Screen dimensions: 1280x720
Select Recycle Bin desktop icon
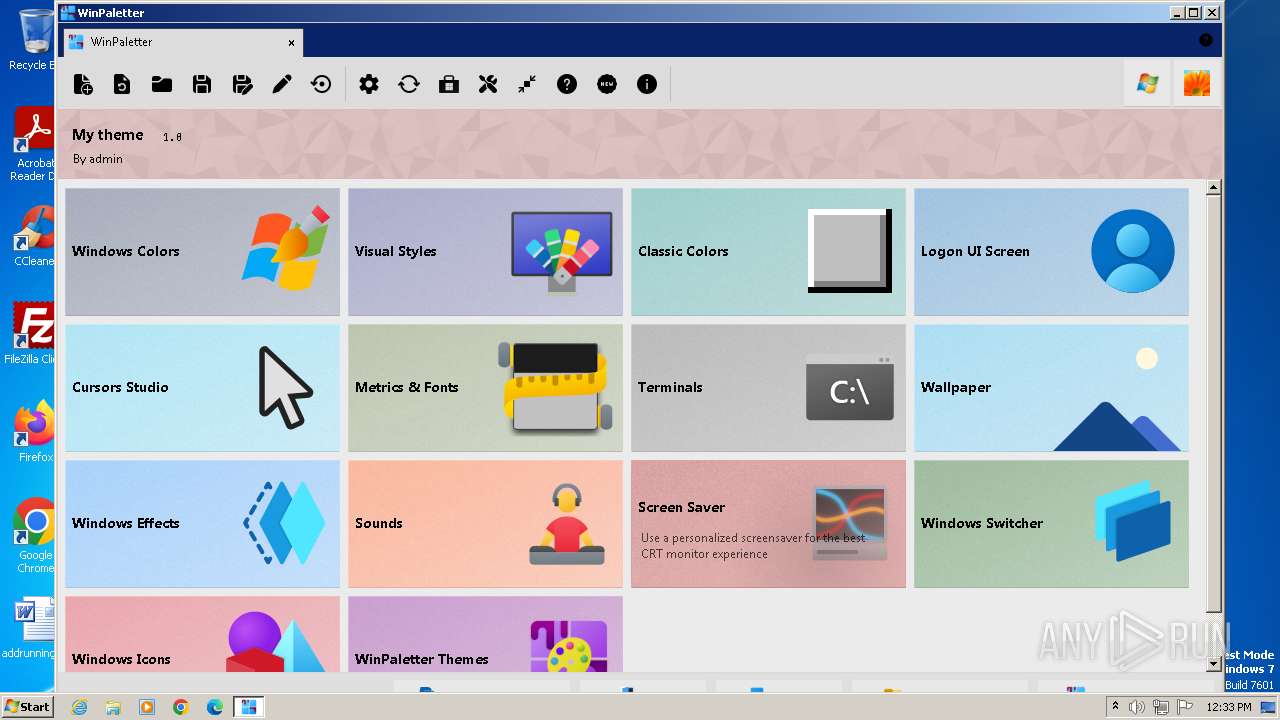click(x=33, y=40)
